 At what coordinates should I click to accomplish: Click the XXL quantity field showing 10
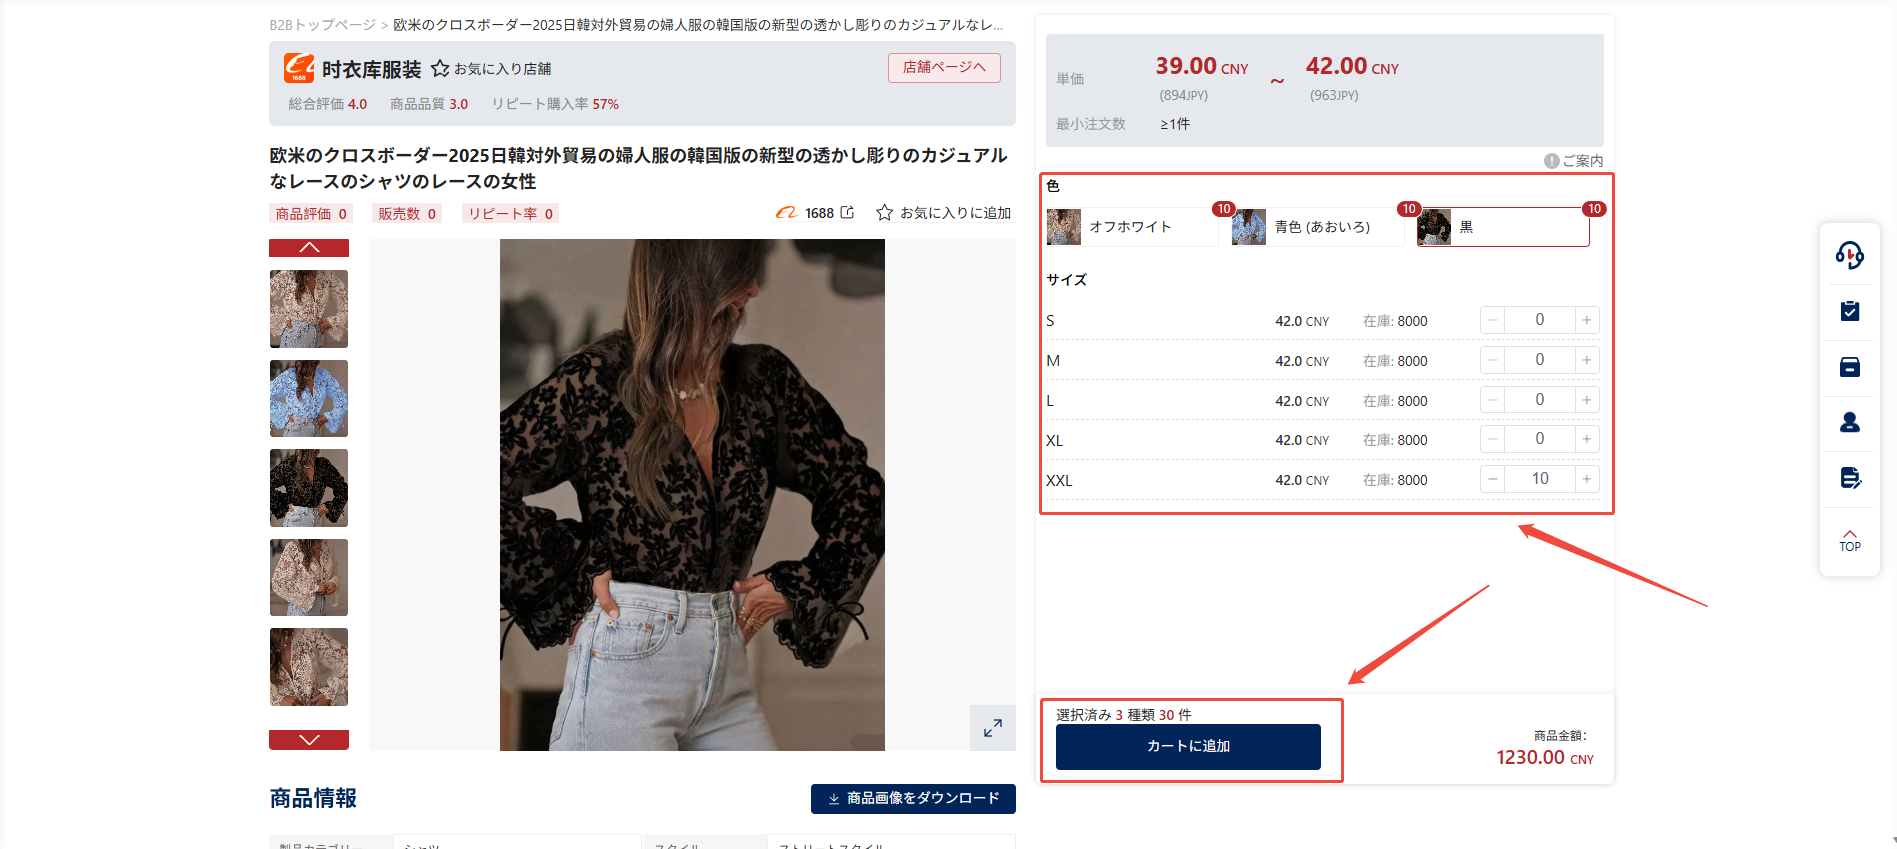(1540, 479)
